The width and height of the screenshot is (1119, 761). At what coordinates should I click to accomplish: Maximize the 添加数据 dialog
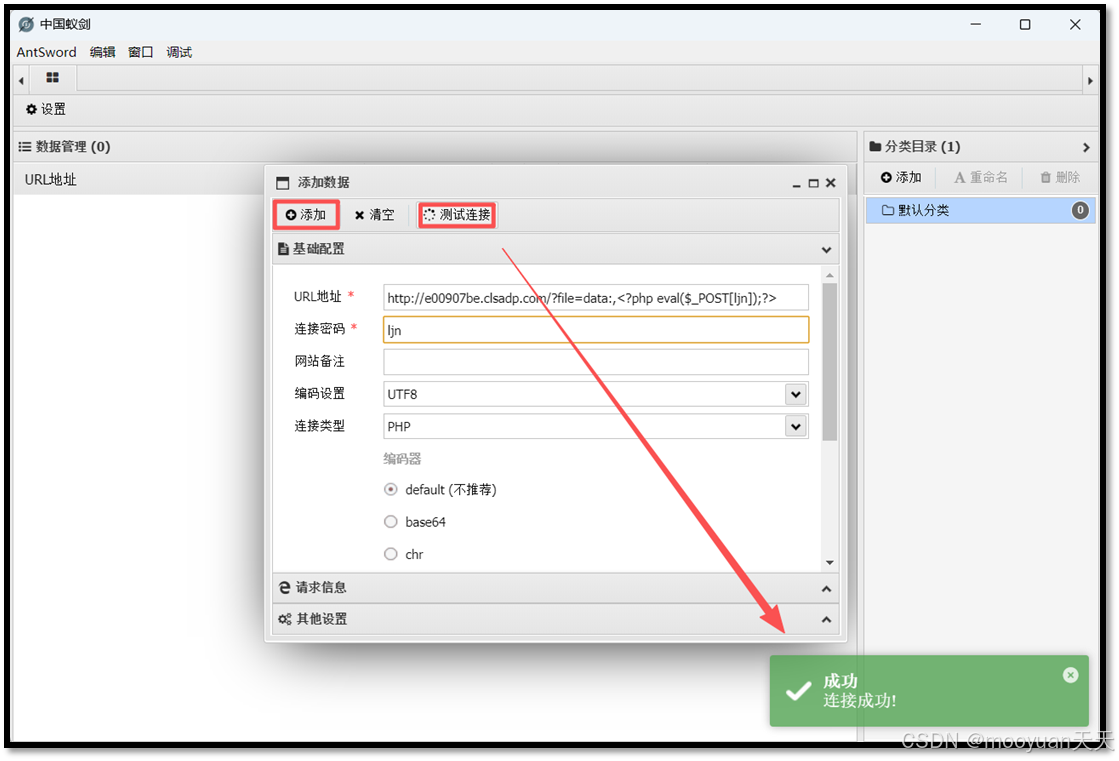(814, 183)
